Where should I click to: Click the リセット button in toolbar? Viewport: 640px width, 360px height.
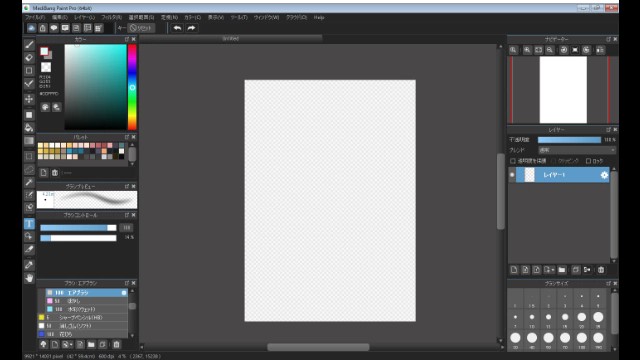(141, 28)
